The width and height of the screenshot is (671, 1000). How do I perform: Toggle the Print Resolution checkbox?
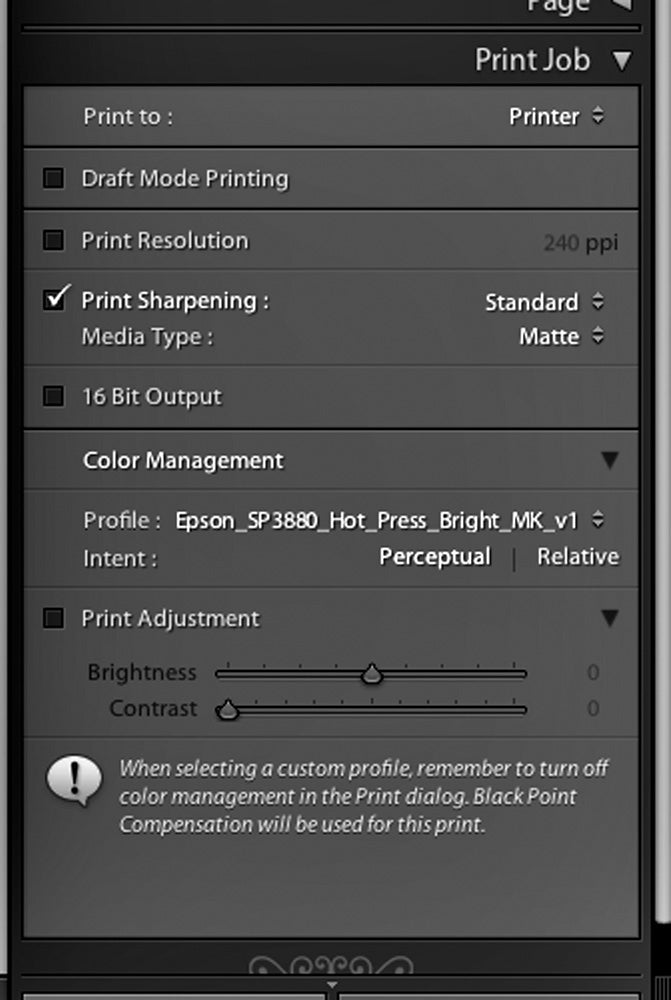coord(54,240)
